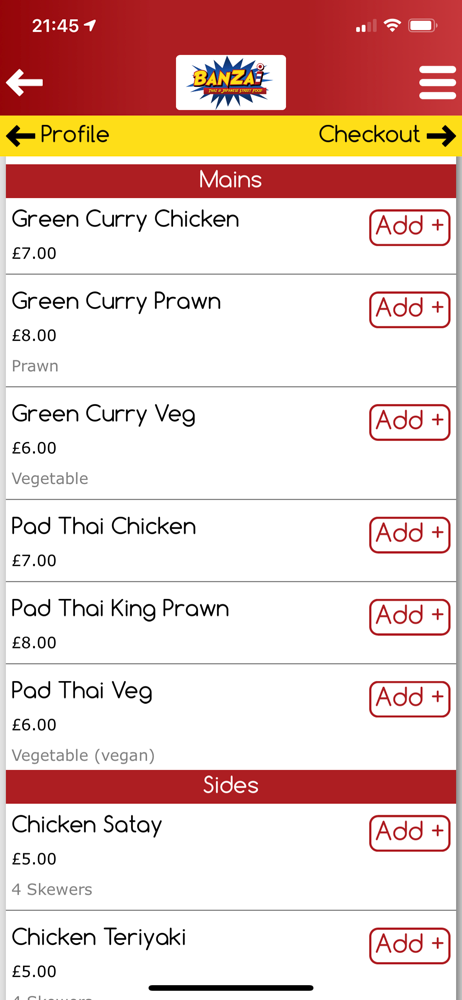The image size is (462, 1000).
Task: Select the Sides section header
Action: pyautogui.click(x=231, y=786)
